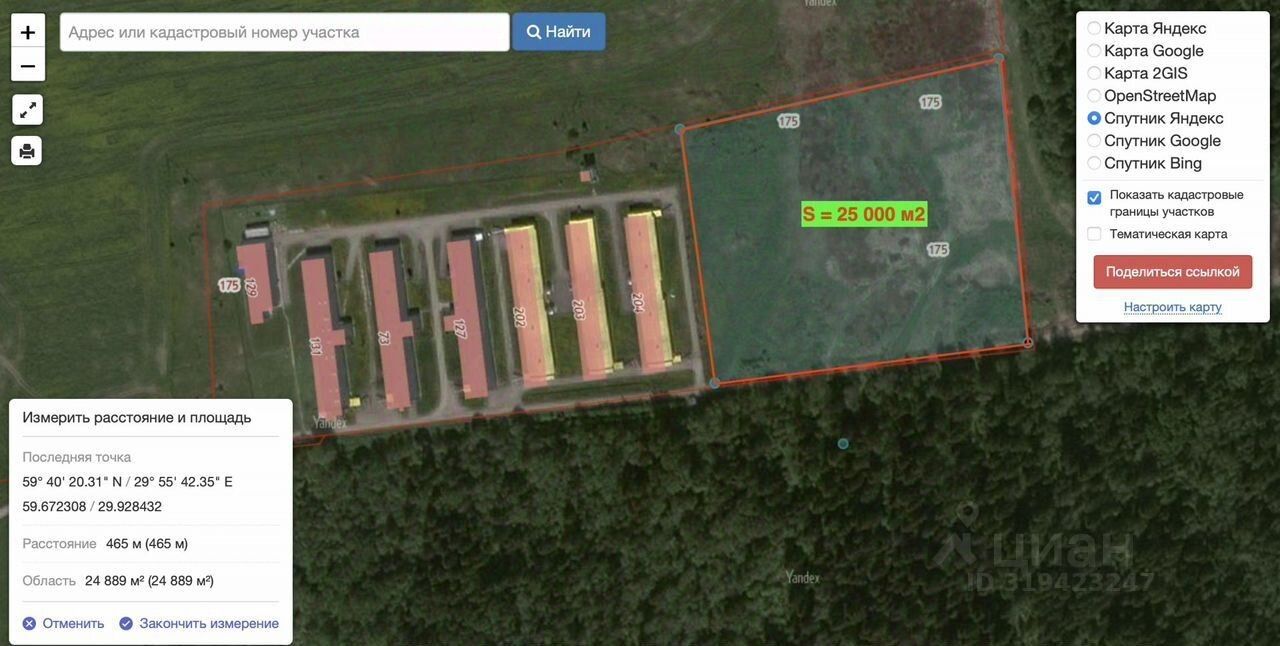
Task: Click the magnifier Найти search button
Action: [559, 32]
